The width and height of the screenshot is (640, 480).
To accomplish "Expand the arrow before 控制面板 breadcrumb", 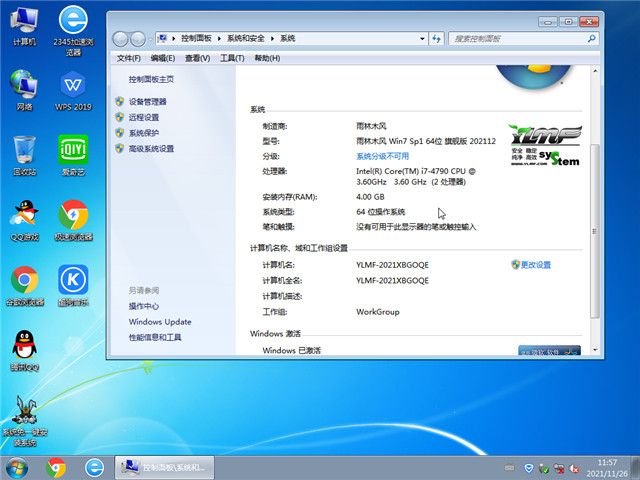I will tap(173, 38).
